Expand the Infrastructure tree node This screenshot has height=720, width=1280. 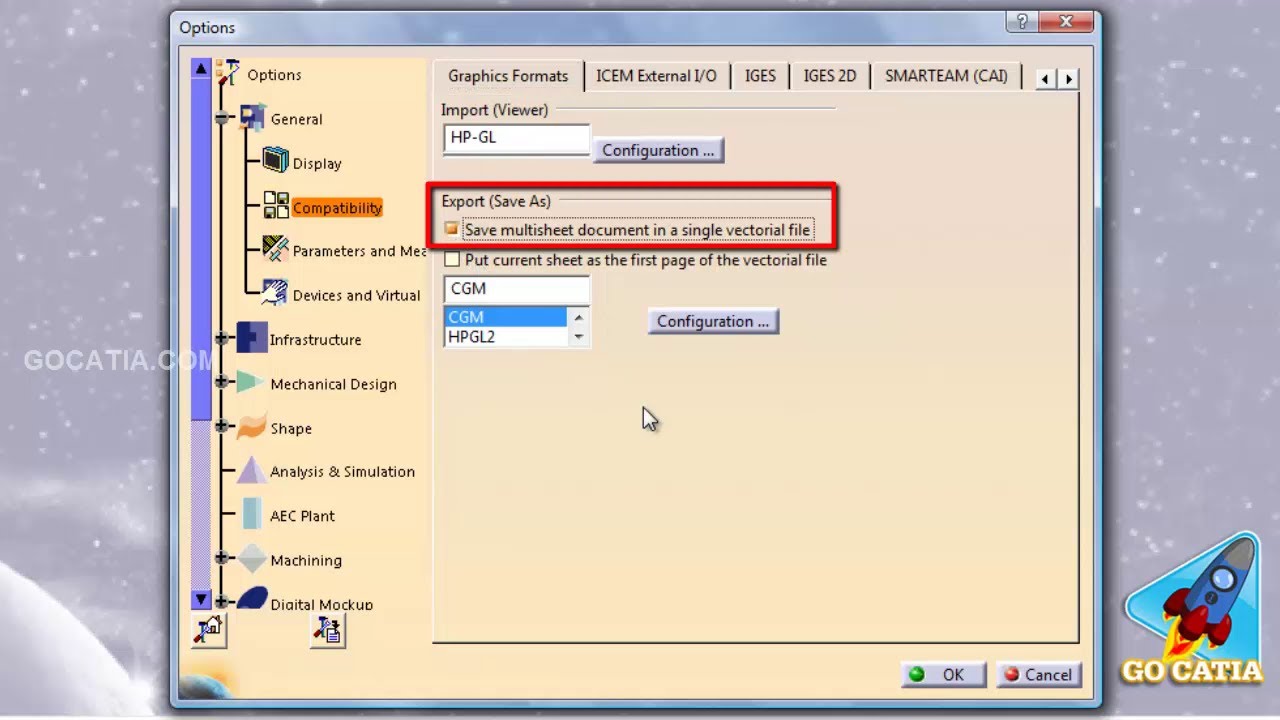(x=222, y=339)
